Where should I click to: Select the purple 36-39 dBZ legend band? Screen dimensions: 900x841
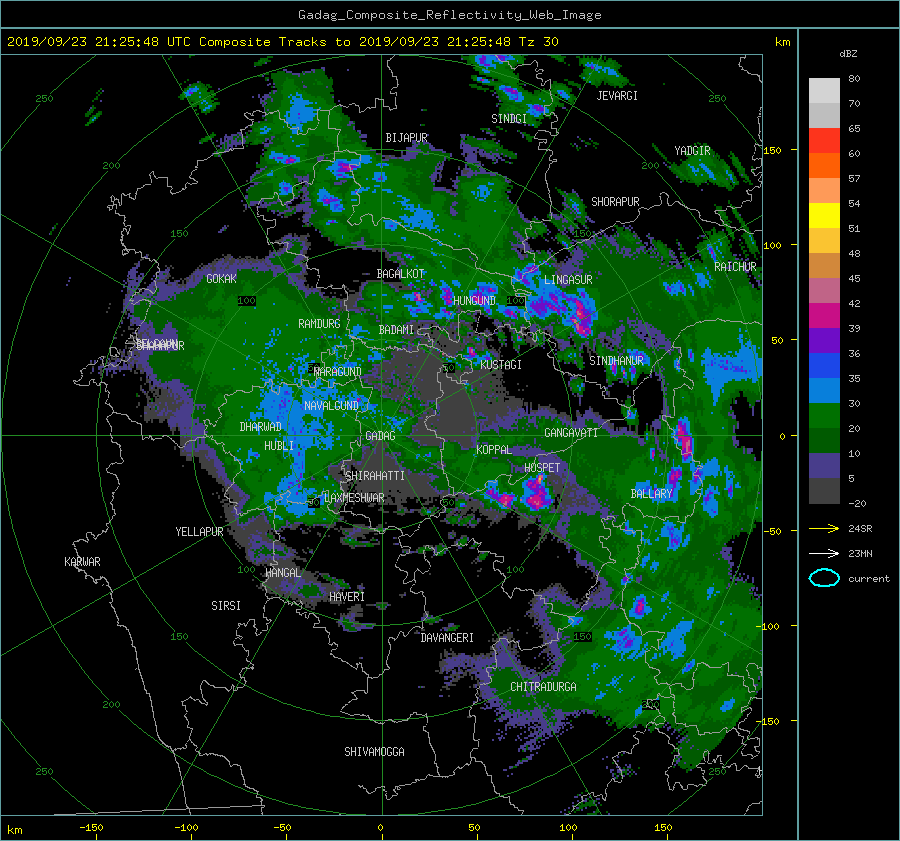coord(824,340)
